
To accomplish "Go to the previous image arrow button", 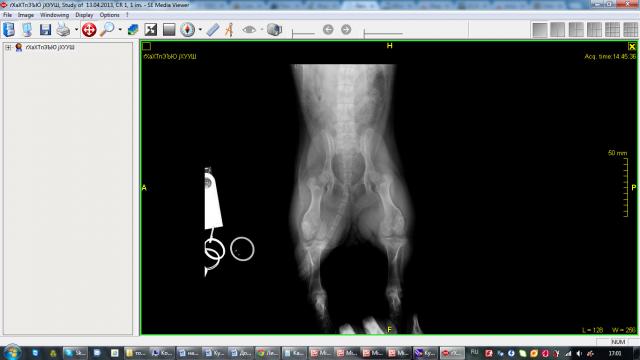I will [x=328, y=30].
